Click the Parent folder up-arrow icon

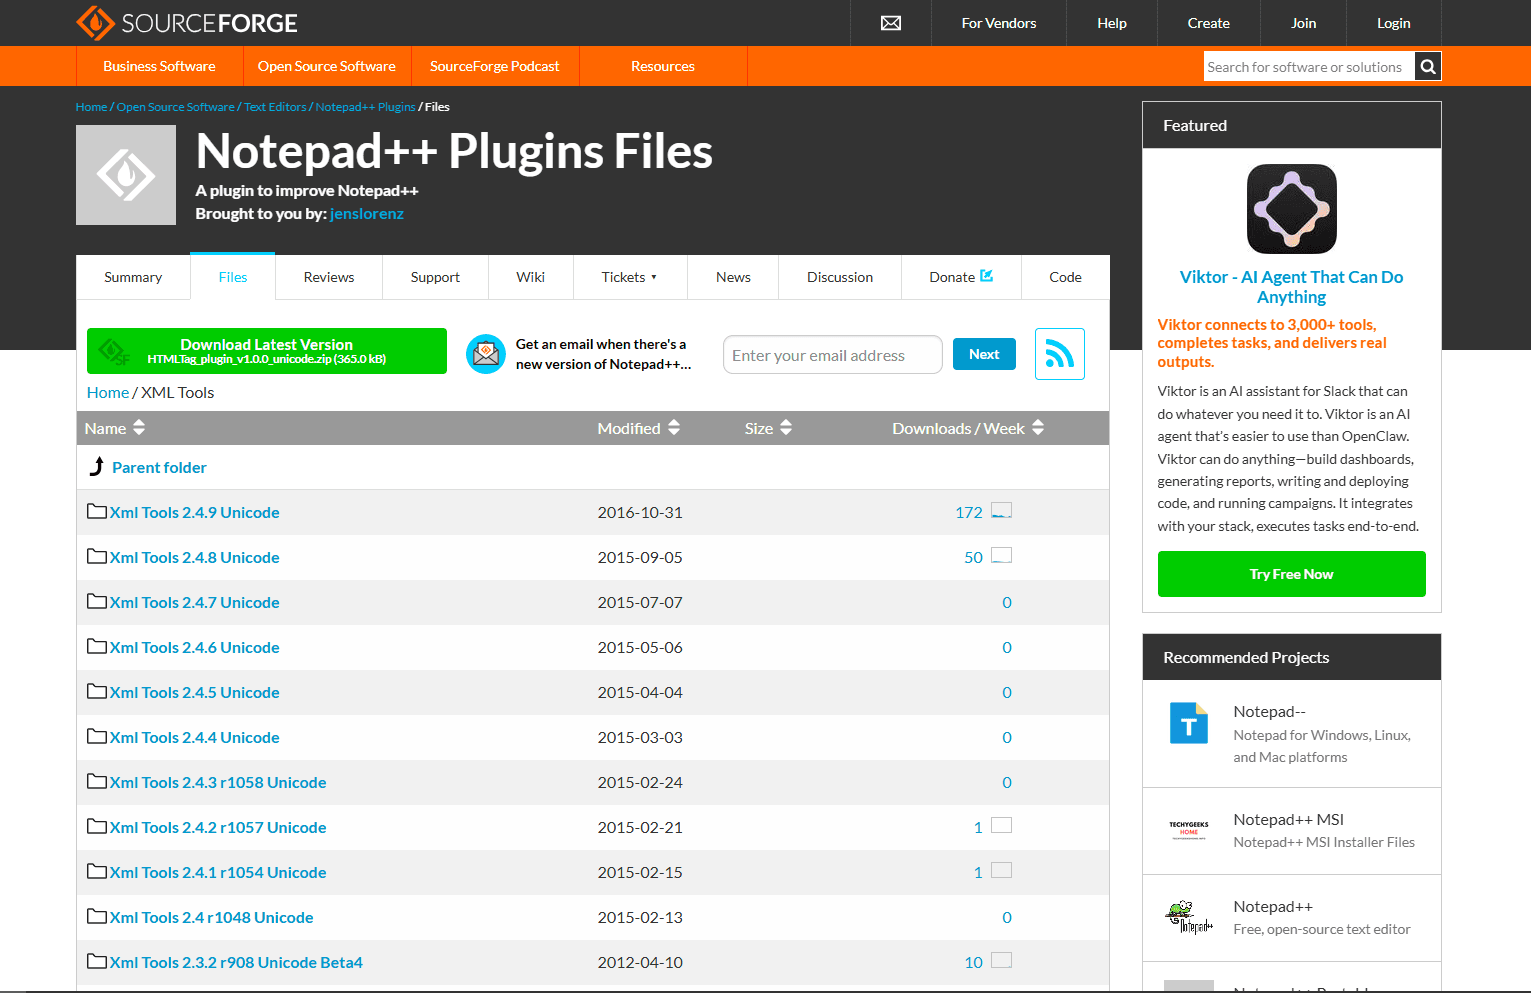pos(97,467)
